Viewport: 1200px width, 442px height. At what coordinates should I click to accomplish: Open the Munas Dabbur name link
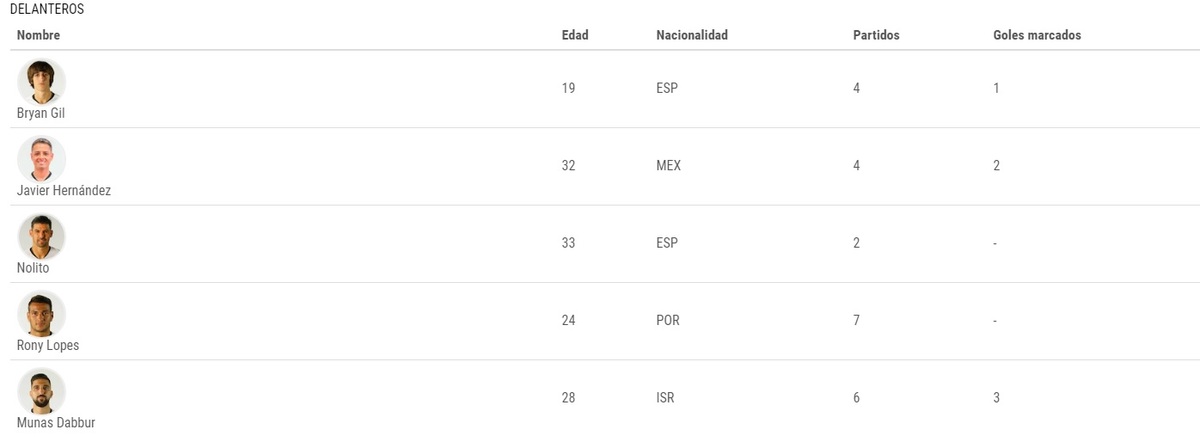pyautogui.click(x=56, y=423)
